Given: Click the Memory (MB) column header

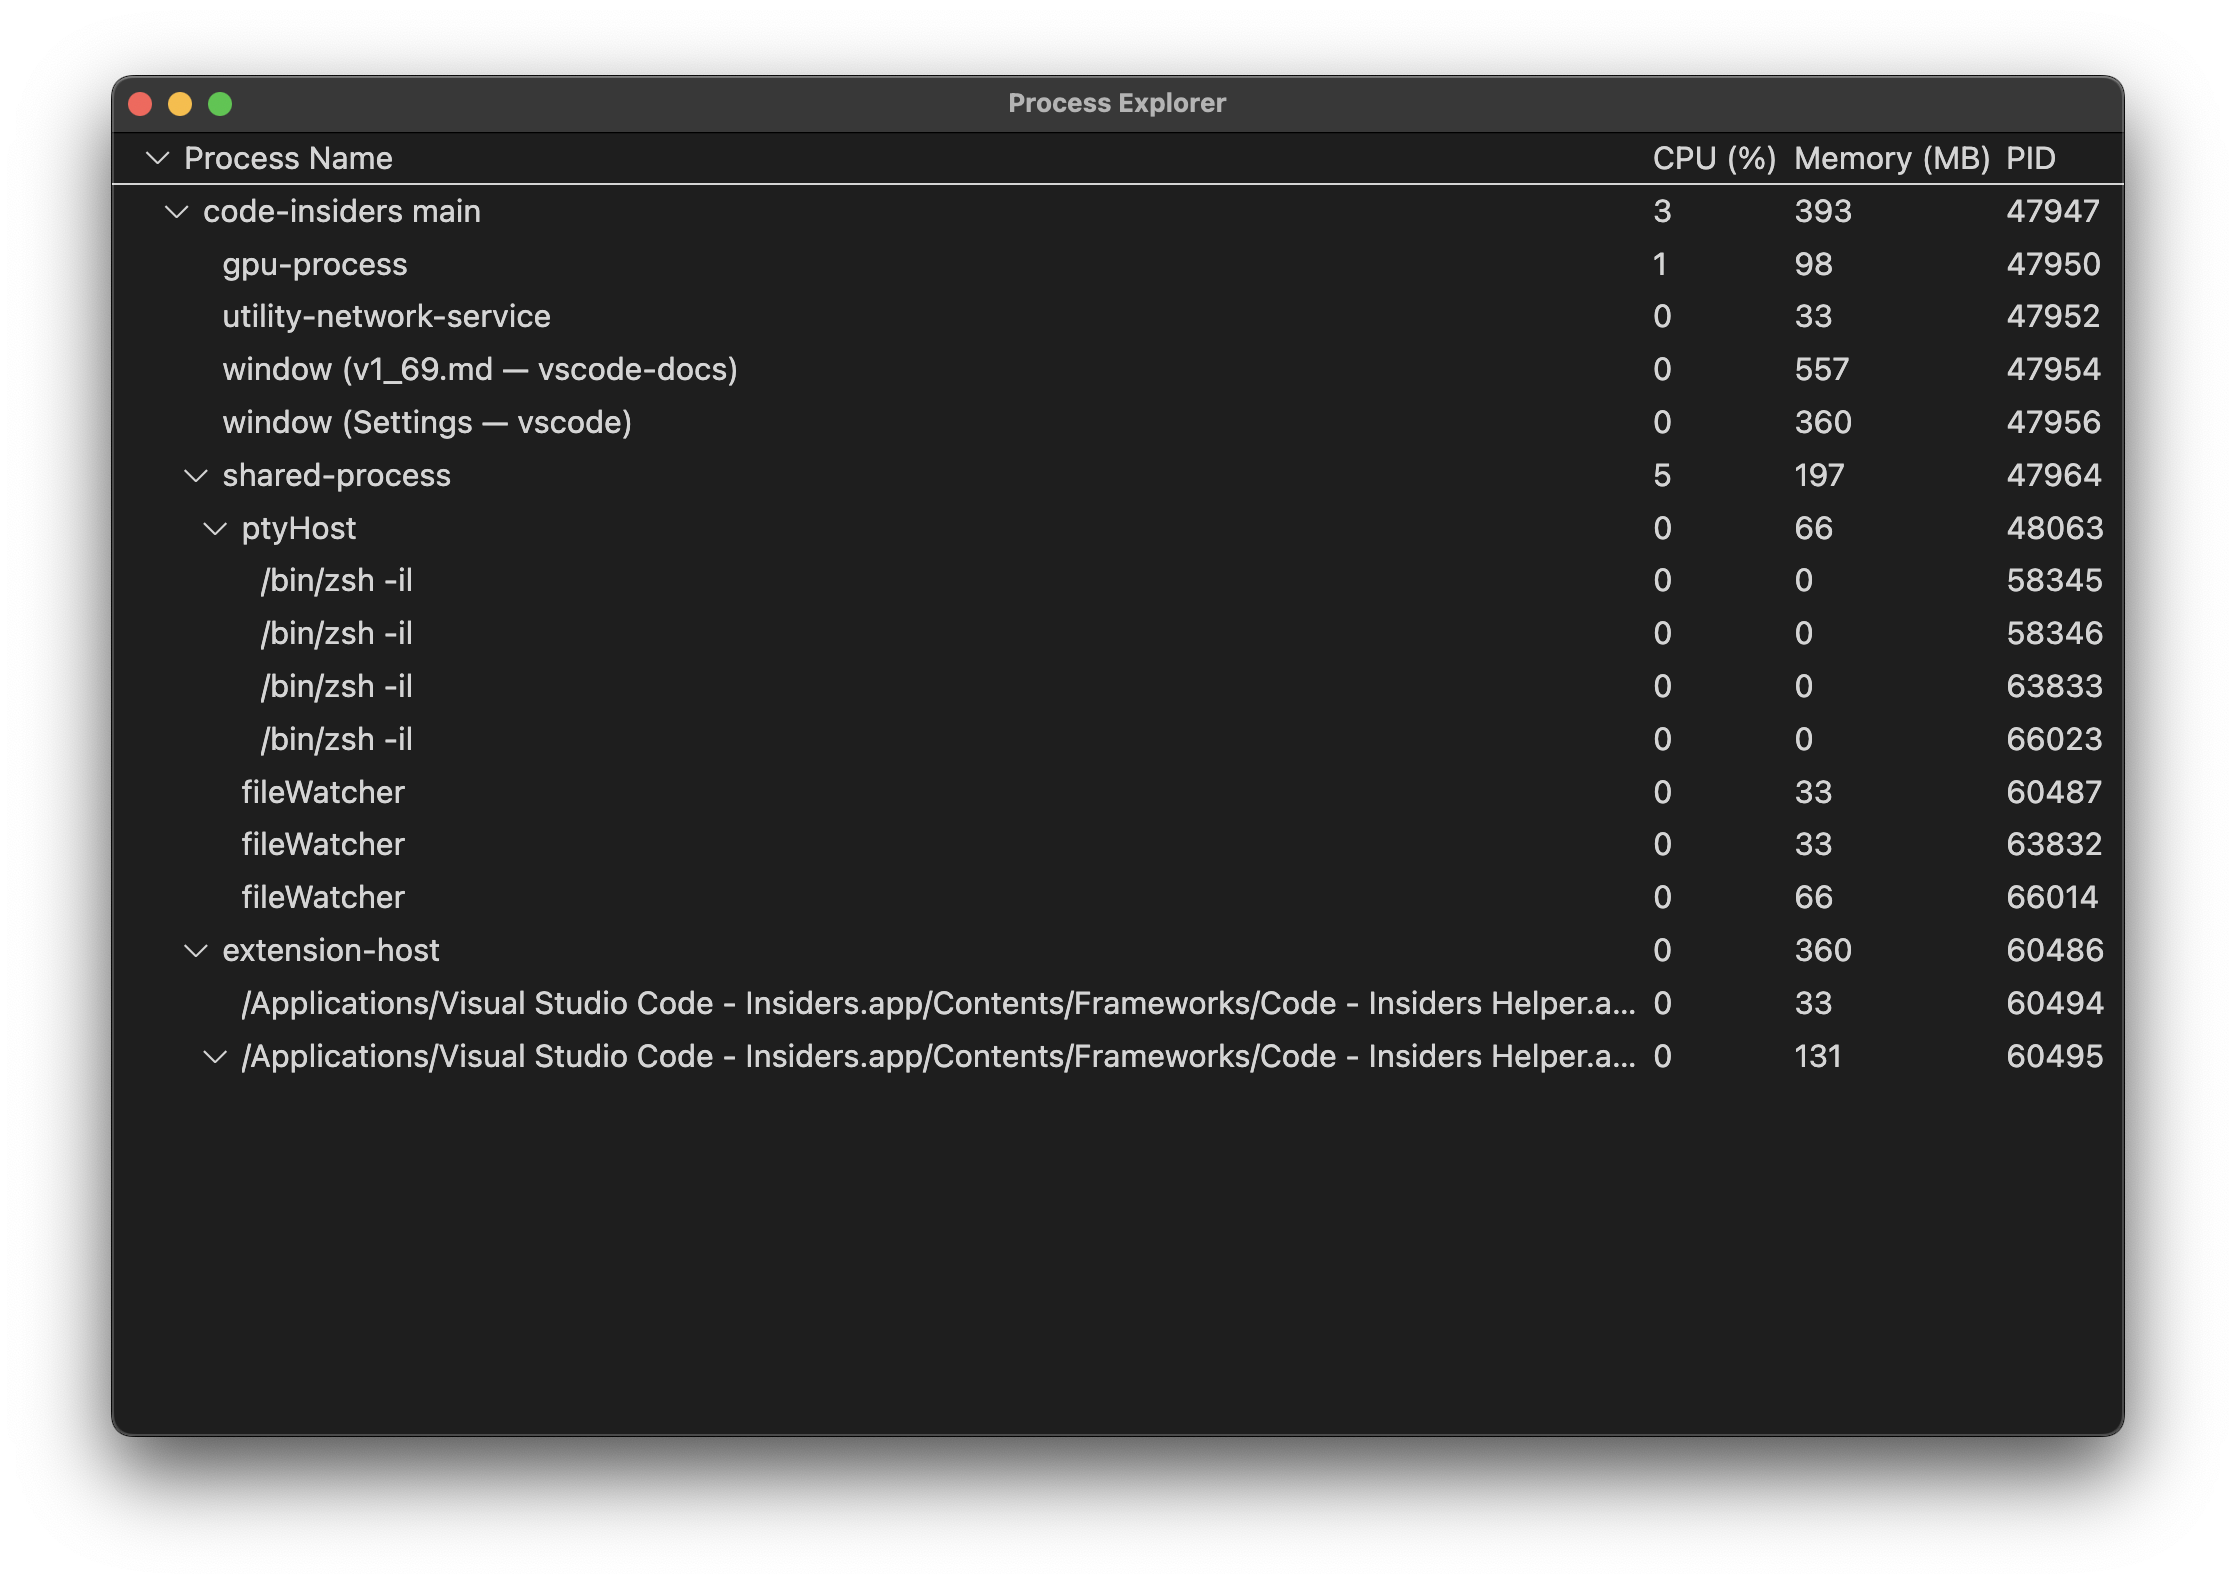Looking at the screenshot, I should pos(1891,158).
